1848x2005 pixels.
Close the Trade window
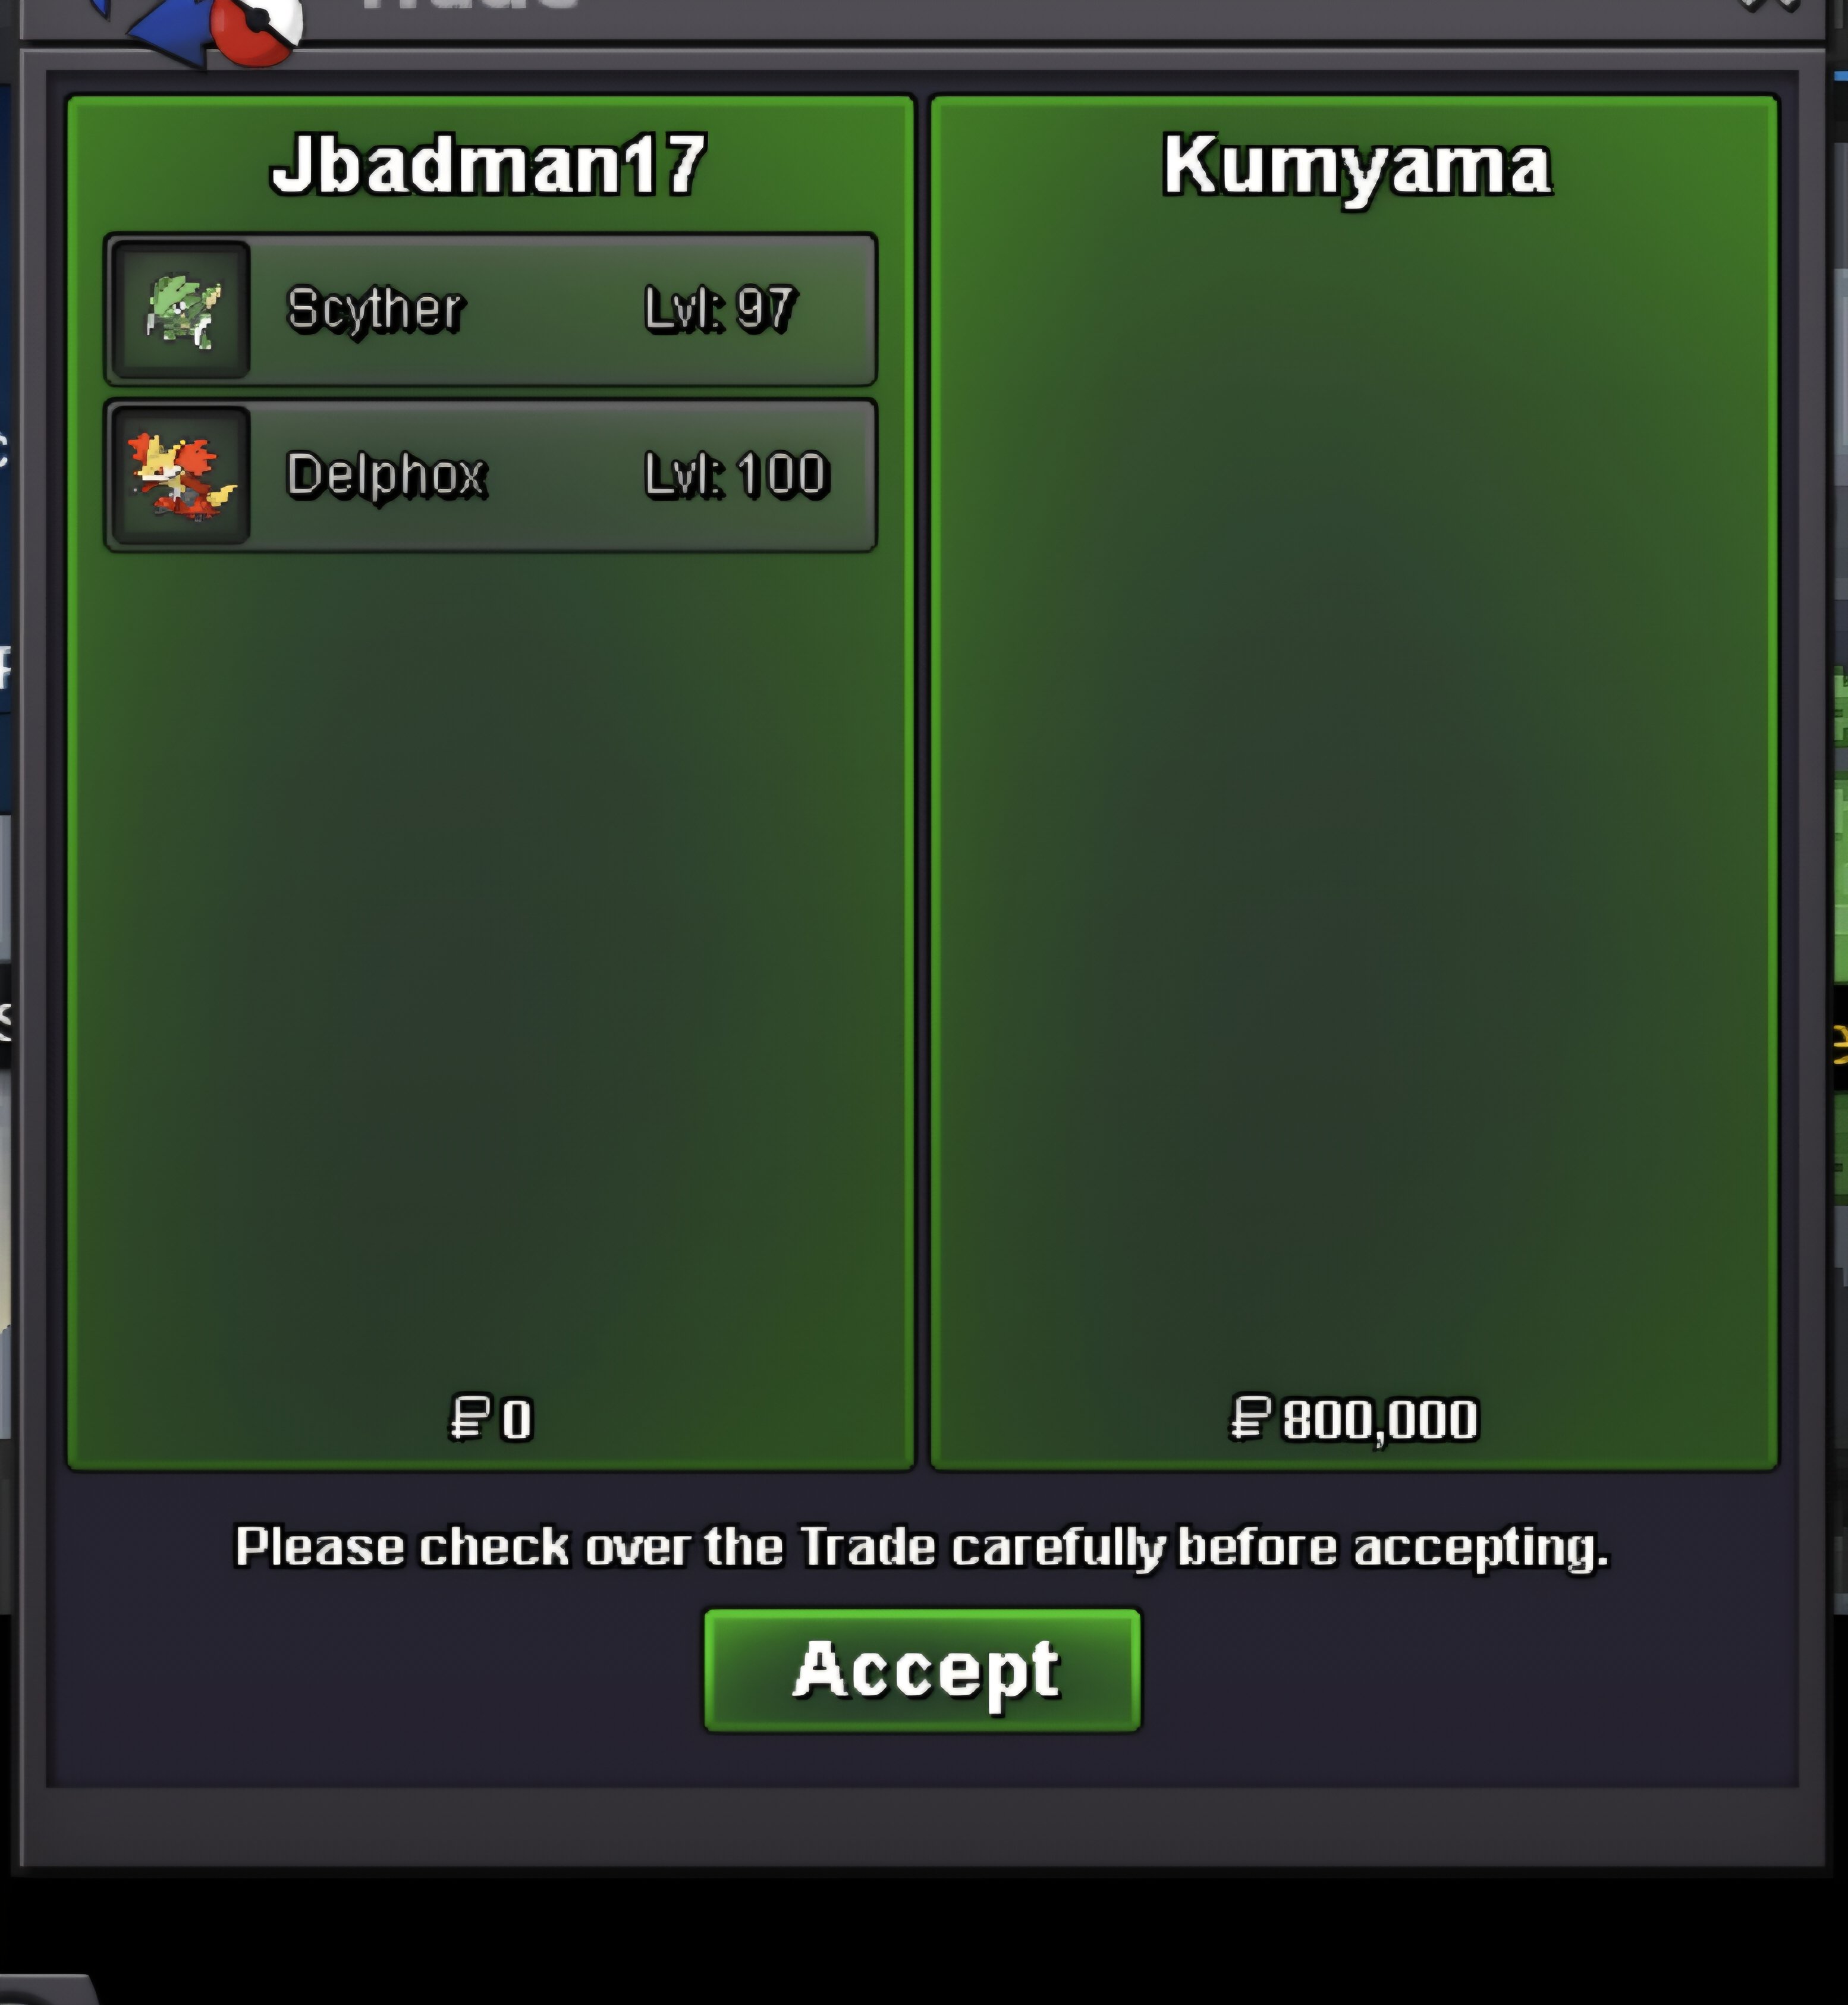pyautogui.click(x=1775, y=6)
